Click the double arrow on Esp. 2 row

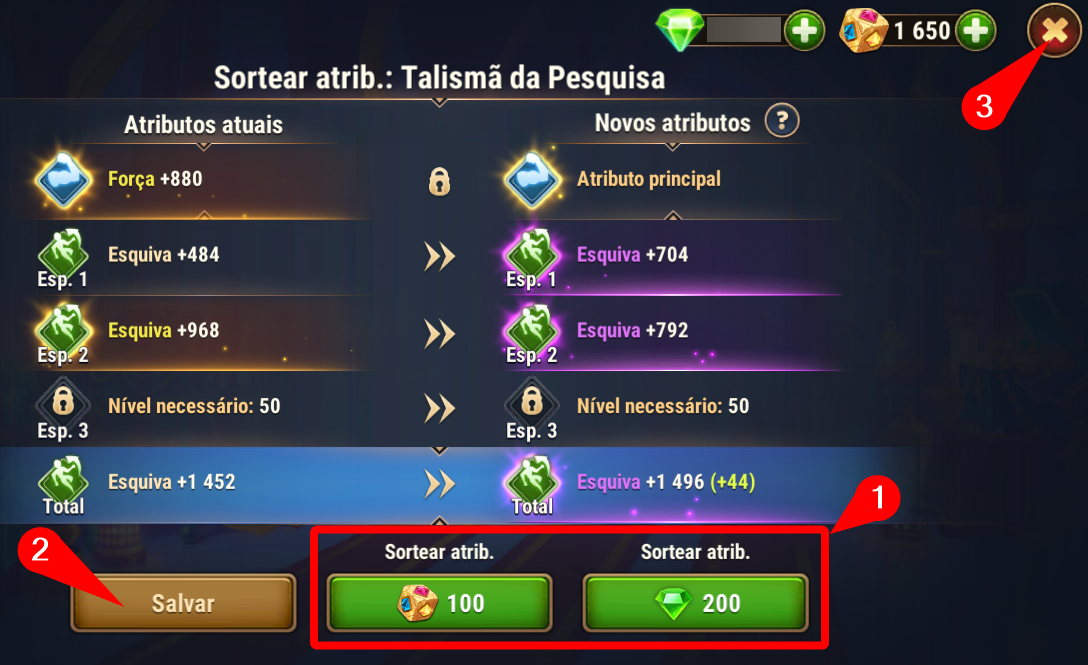click(439, 334)
